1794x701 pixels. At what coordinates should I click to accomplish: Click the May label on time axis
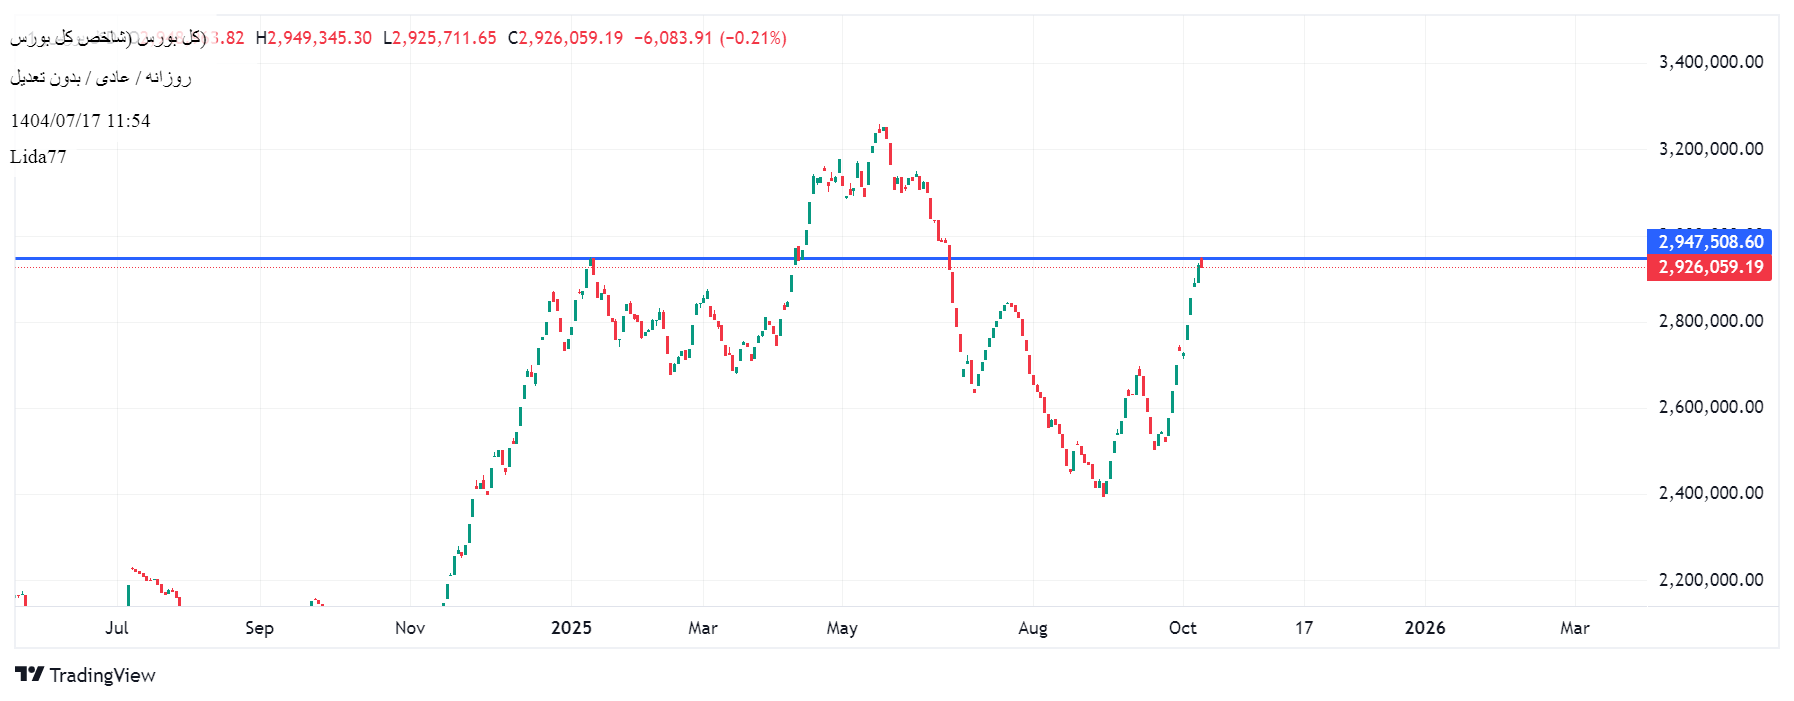pyautogui.click(x=841, y=628)
